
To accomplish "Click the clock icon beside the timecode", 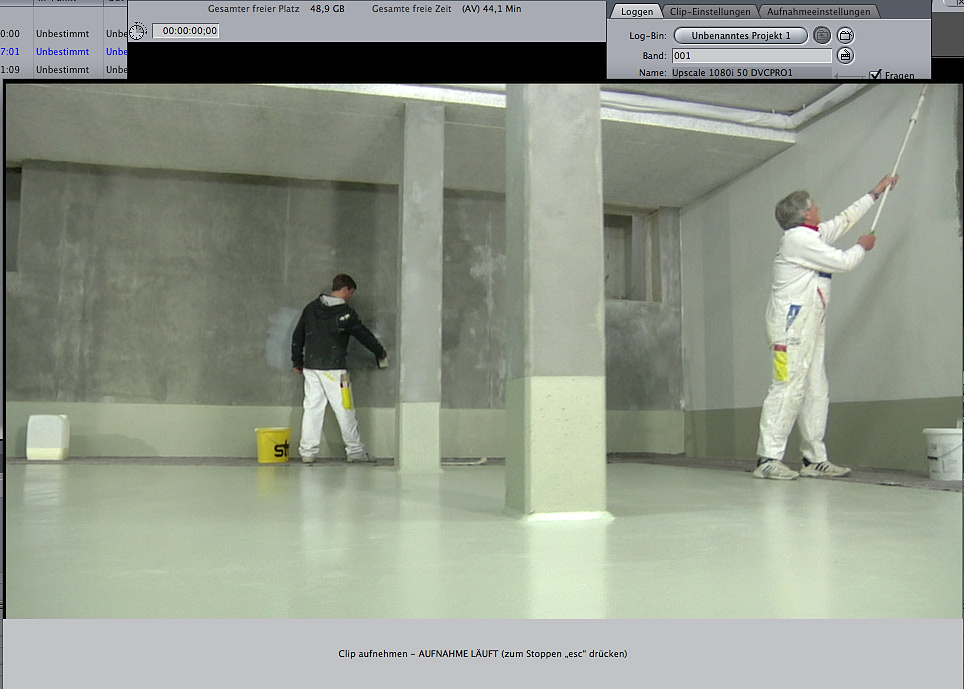I will pos(138,31).
